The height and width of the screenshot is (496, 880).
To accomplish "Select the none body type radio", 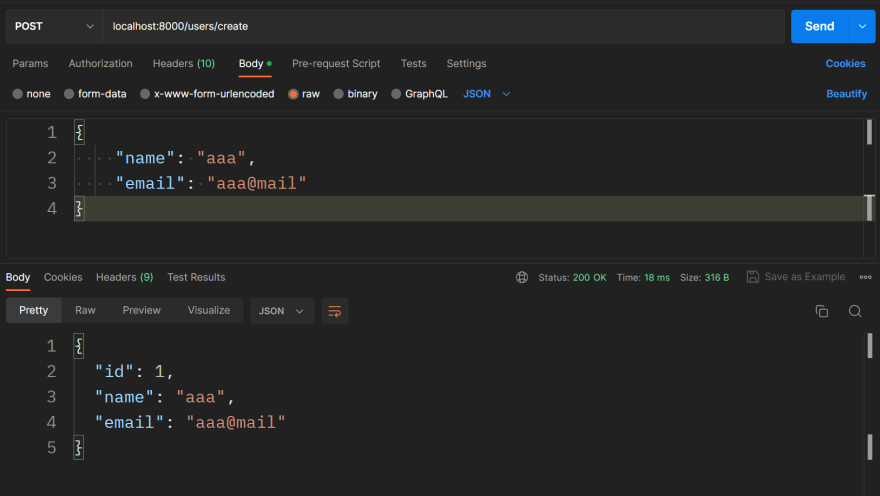I will click(x=17, y=94).
